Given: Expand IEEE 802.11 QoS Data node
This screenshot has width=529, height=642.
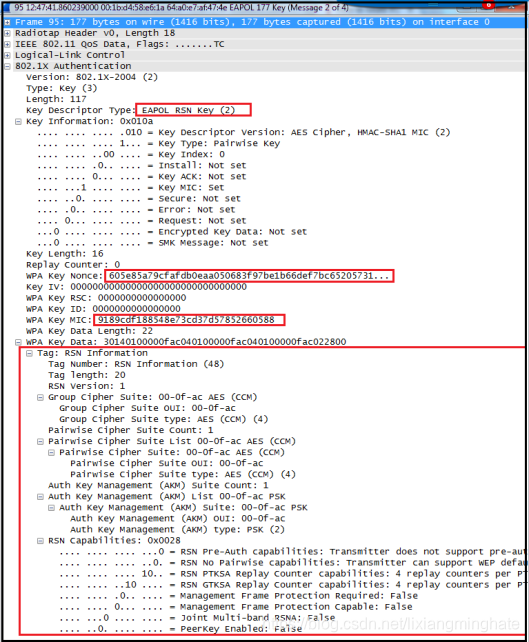Looking at the screenshot, I should click(x=7, y=44).
